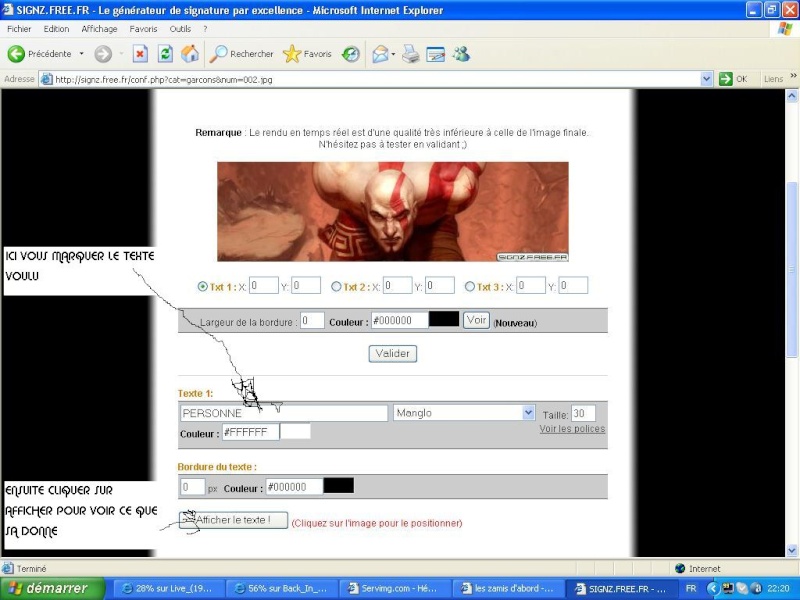Expand hidden tray icons arrow
This screenshot has width=800, height=600.
pyautogui.click(x=712, y=588)
